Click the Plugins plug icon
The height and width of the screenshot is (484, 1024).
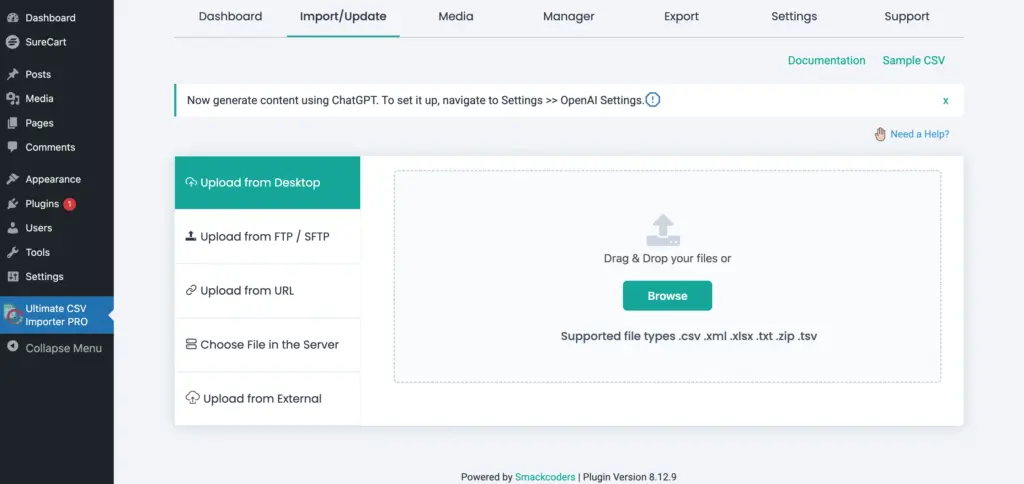pyautogui.click(x=12, y=204)
